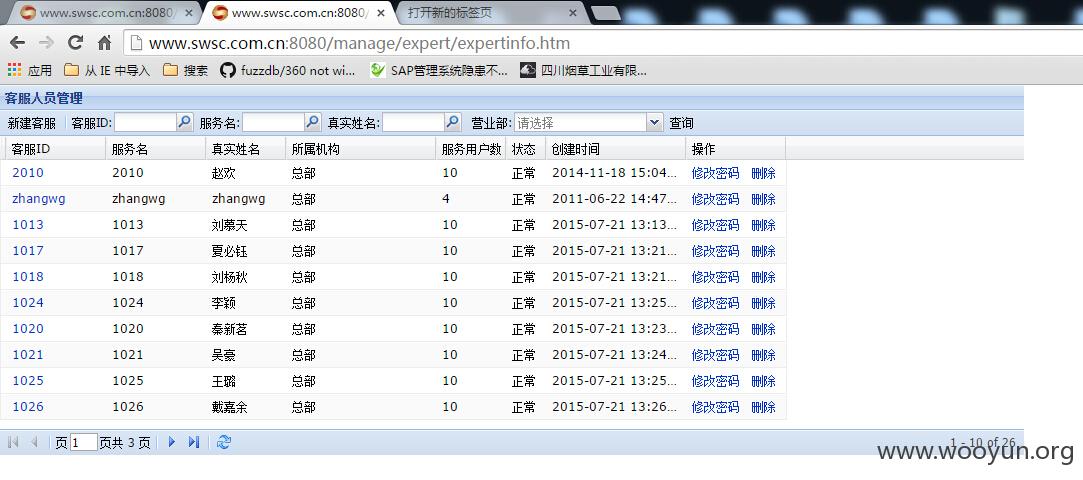This screenshot has width=1083, height=480.
Task: Go to previous page of the grid
Action: point(34,442)
